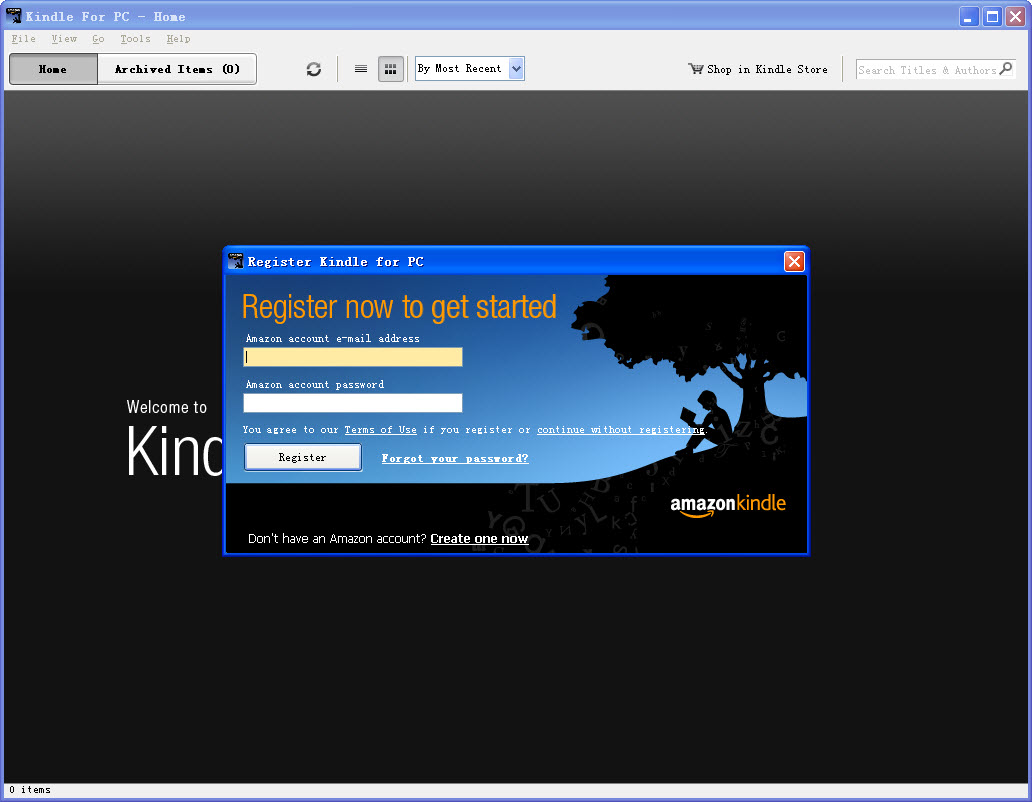Expand the By Most Recent sort dropdown

516,69
